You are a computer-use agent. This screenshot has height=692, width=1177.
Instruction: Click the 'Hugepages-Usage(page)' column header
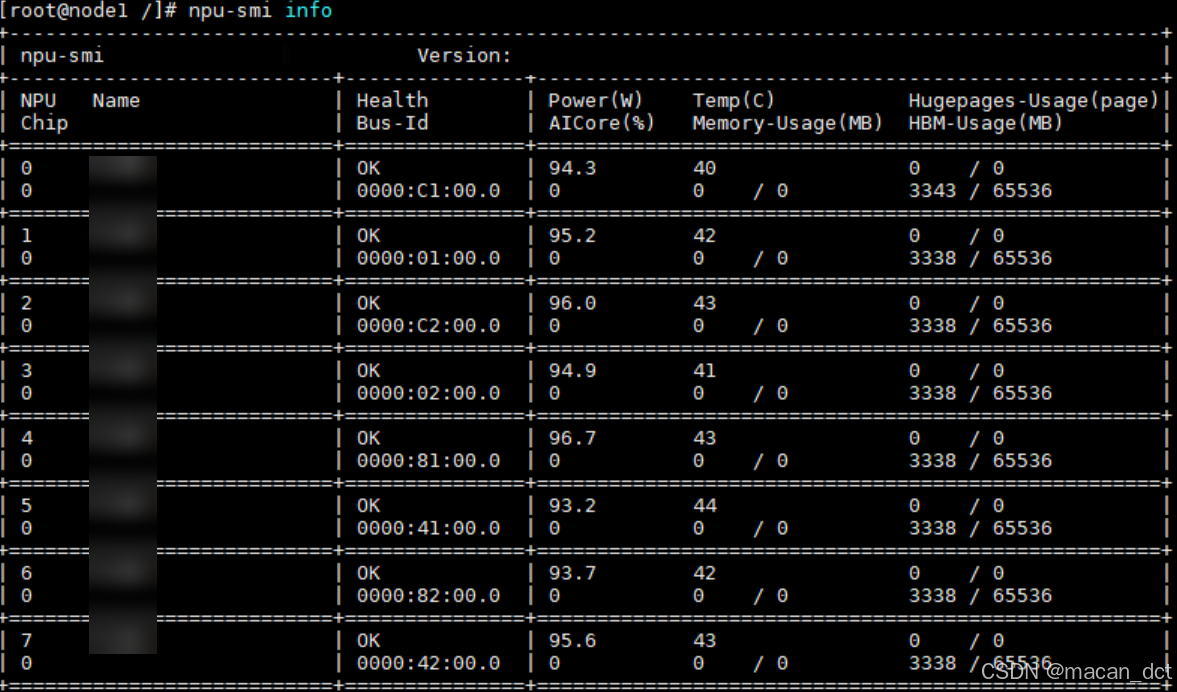coord(1034,101)
